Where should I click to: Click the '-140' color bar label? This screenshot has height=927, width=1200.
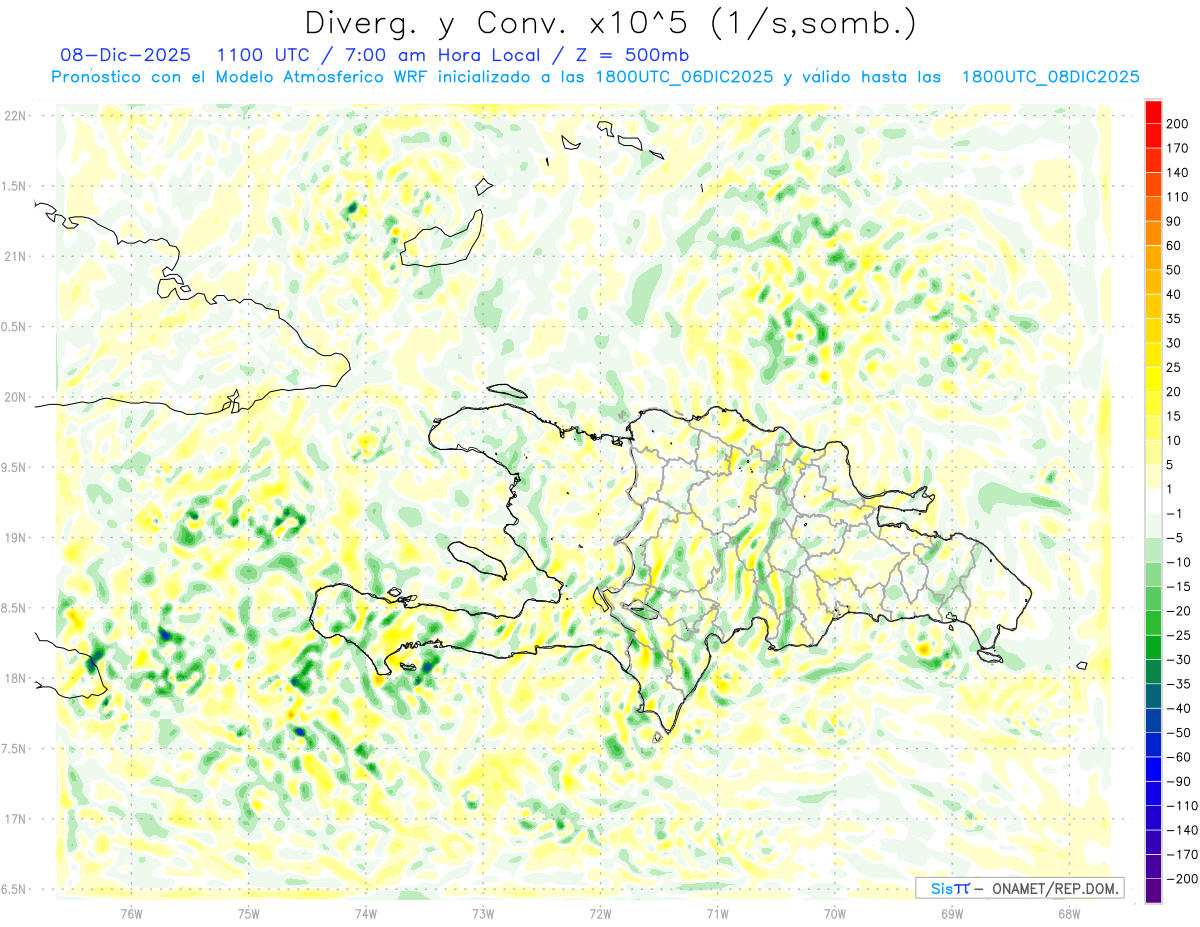click(1182, 830)
